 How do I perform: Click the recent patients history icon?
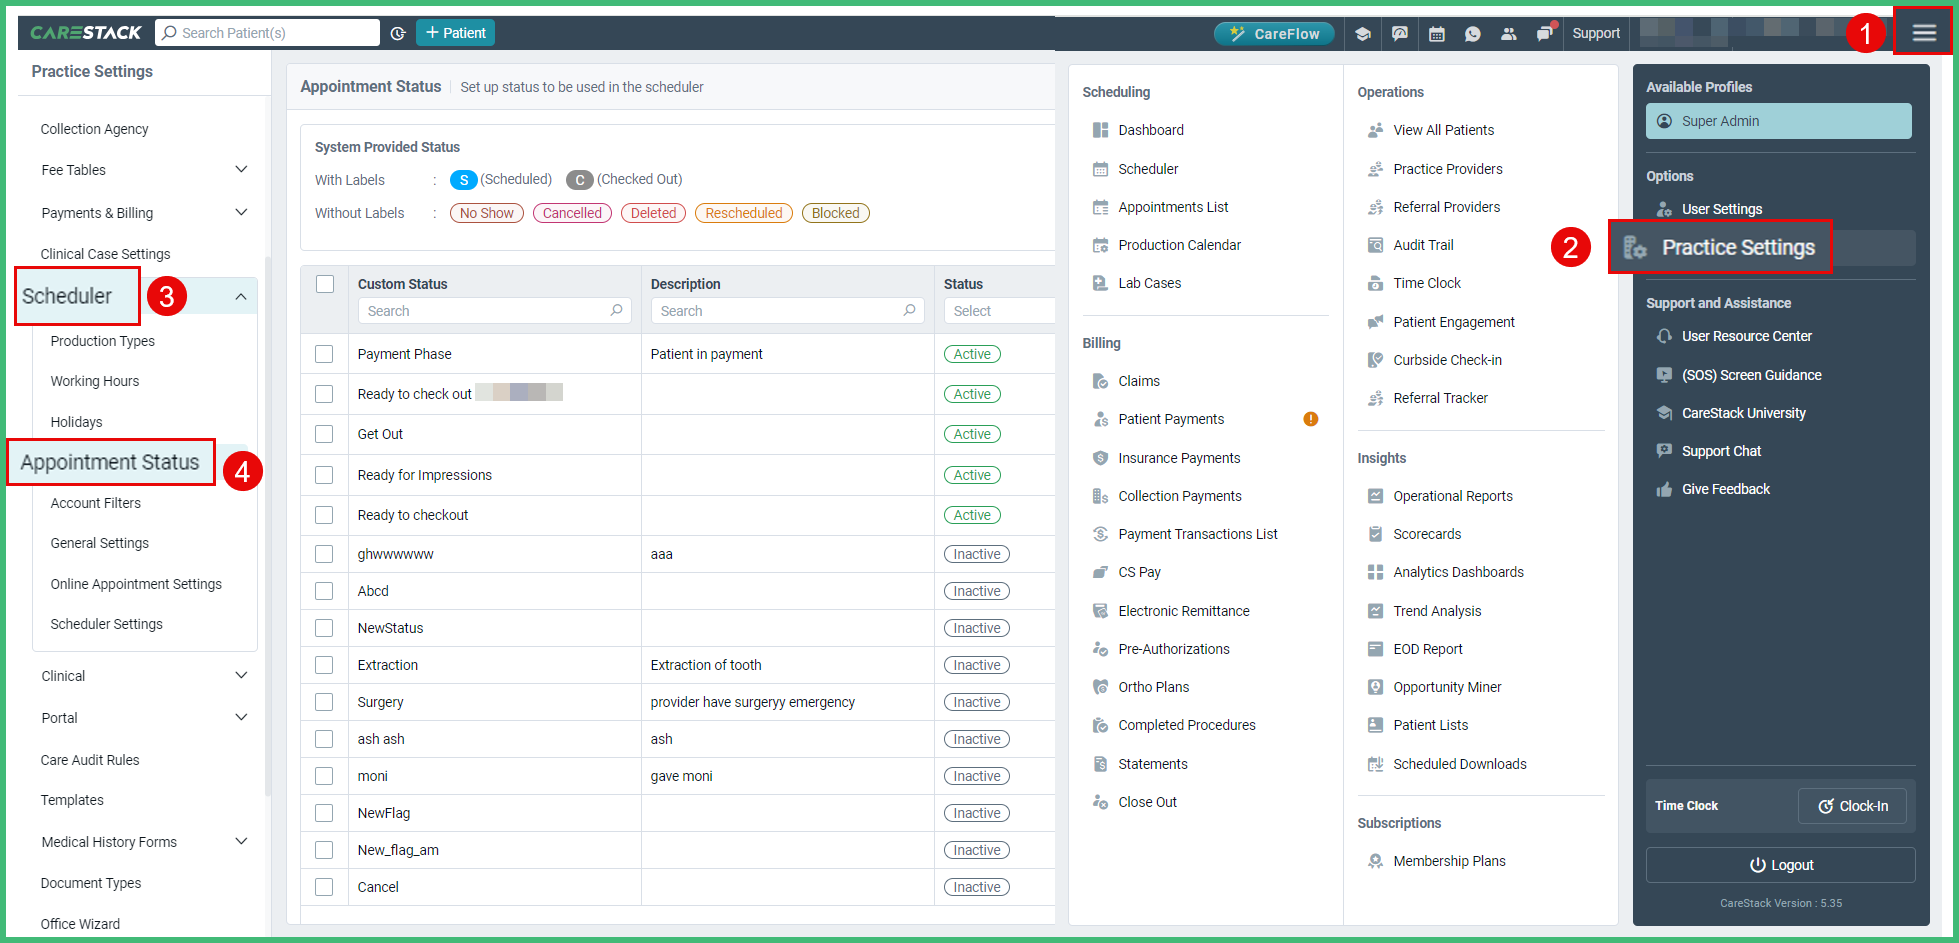[x=398, y=33]
